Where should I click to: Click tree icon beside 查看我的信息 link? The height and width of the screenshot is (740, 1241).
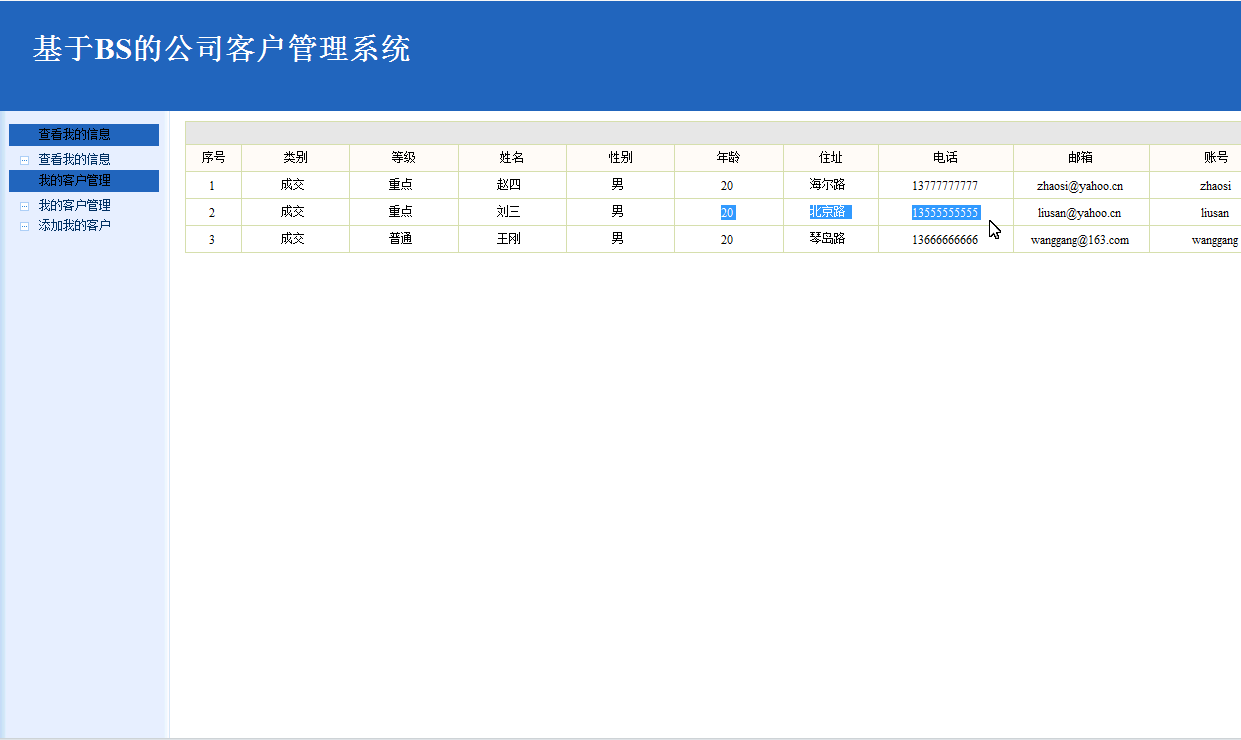click(25, 160)
